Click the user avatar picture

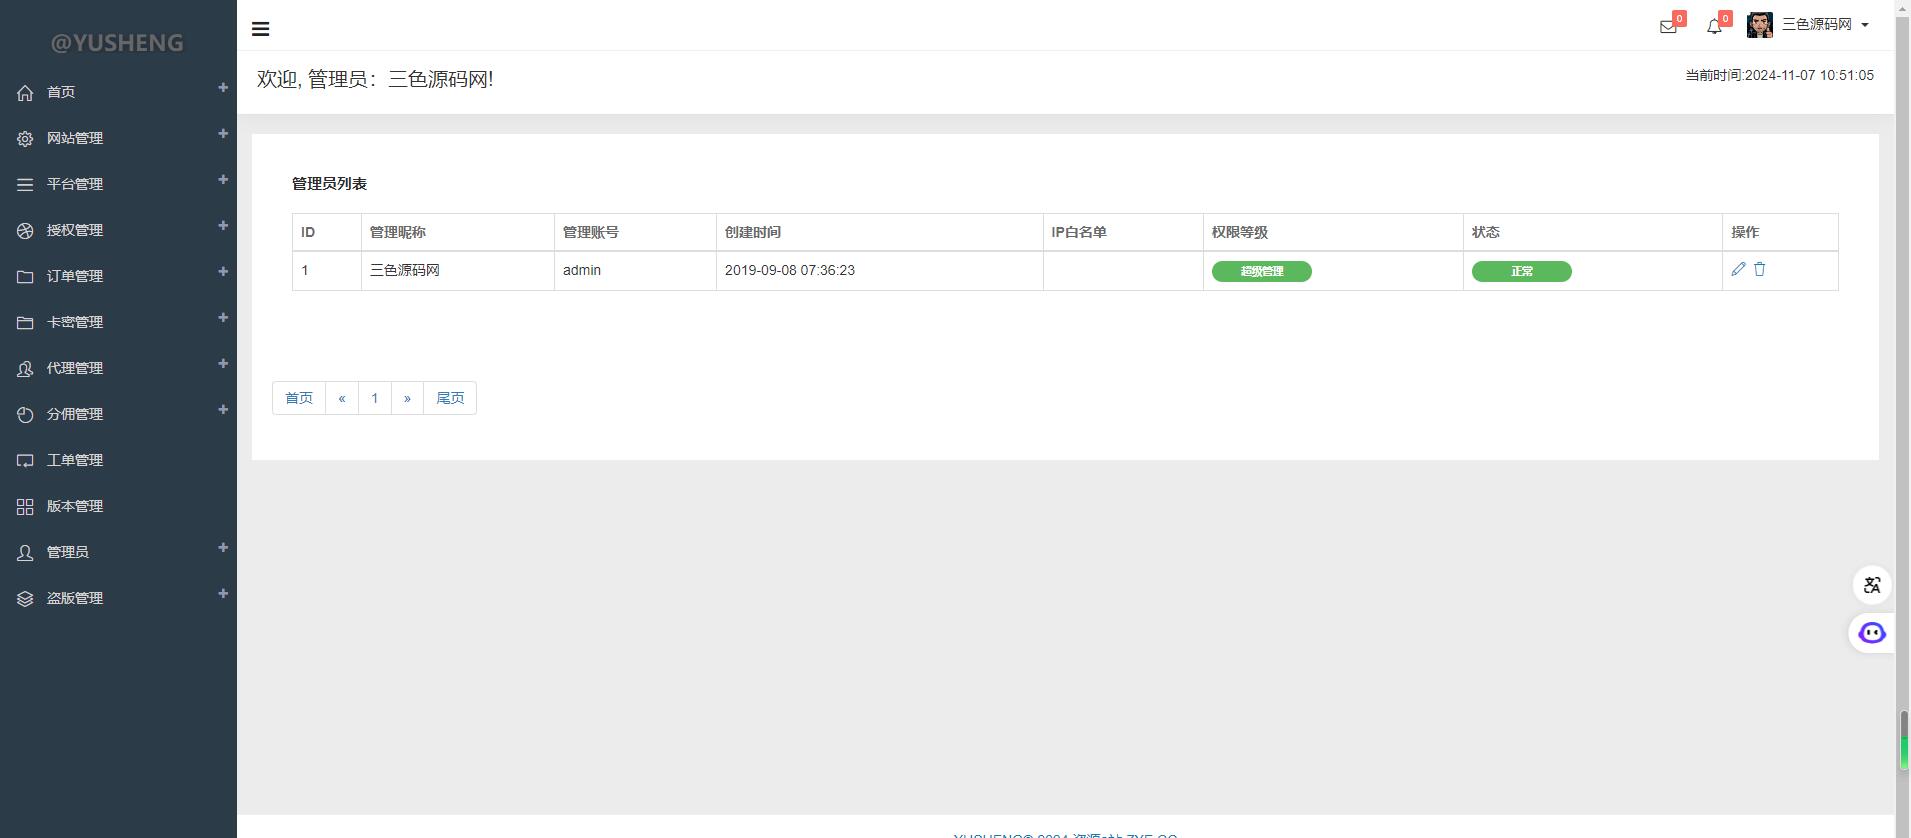click(x=1759, y=25)
